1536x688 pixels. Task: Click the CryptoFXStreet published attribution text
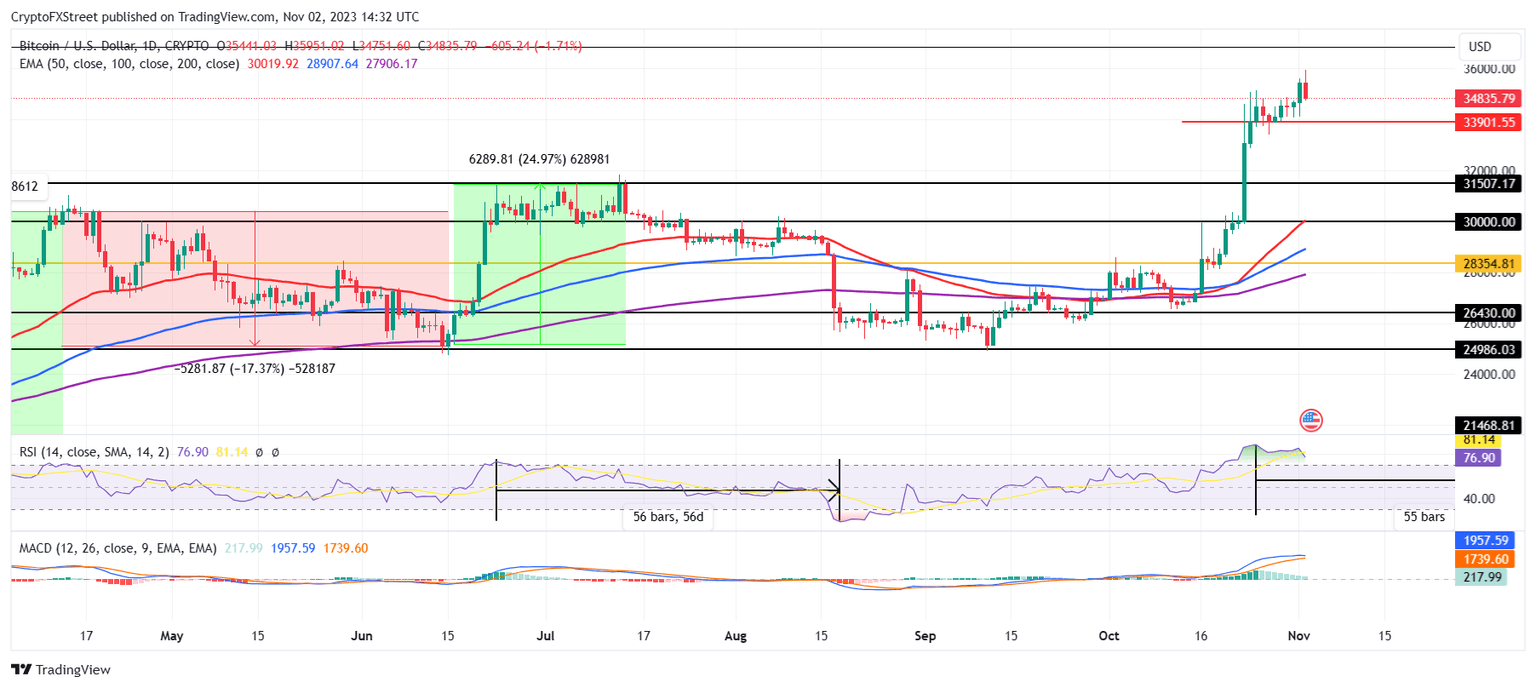pos(215,16)
